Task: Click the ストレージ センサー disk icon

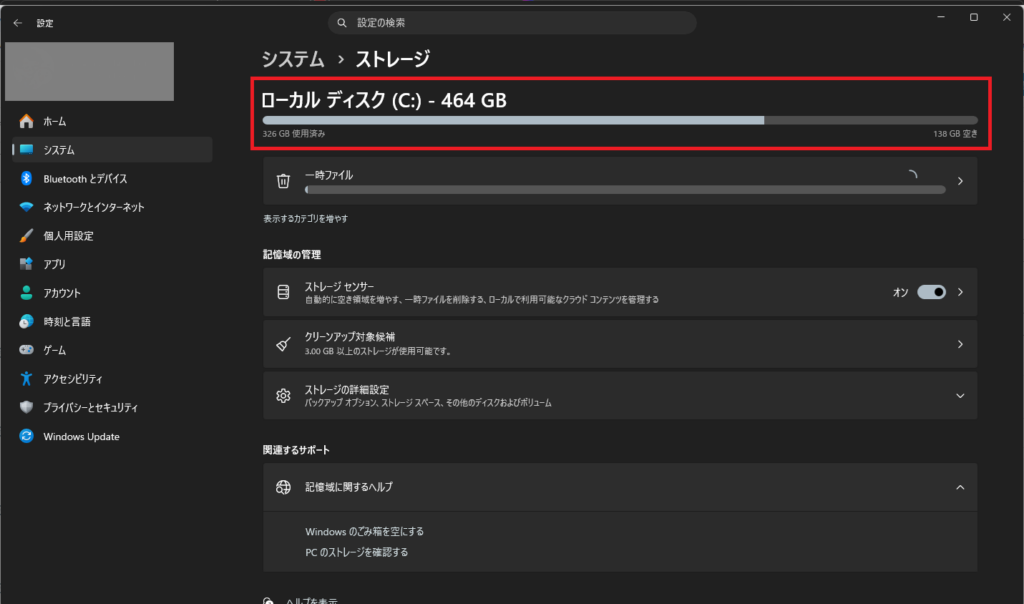Action: 283,292
